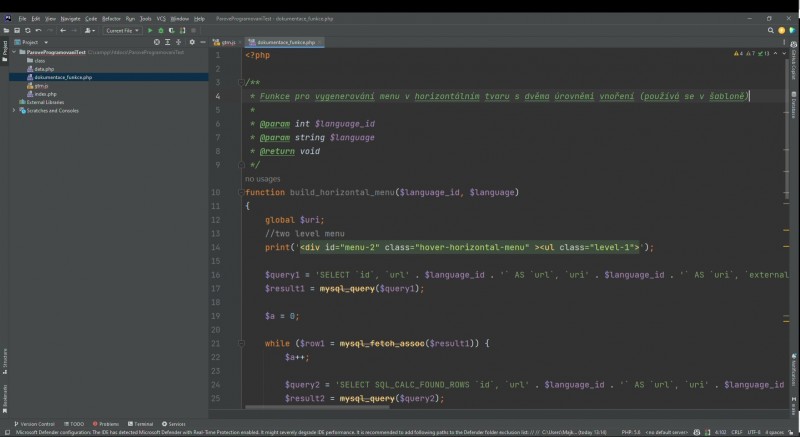
Task: Select index.php in the project tree
Action: point(46,94)
